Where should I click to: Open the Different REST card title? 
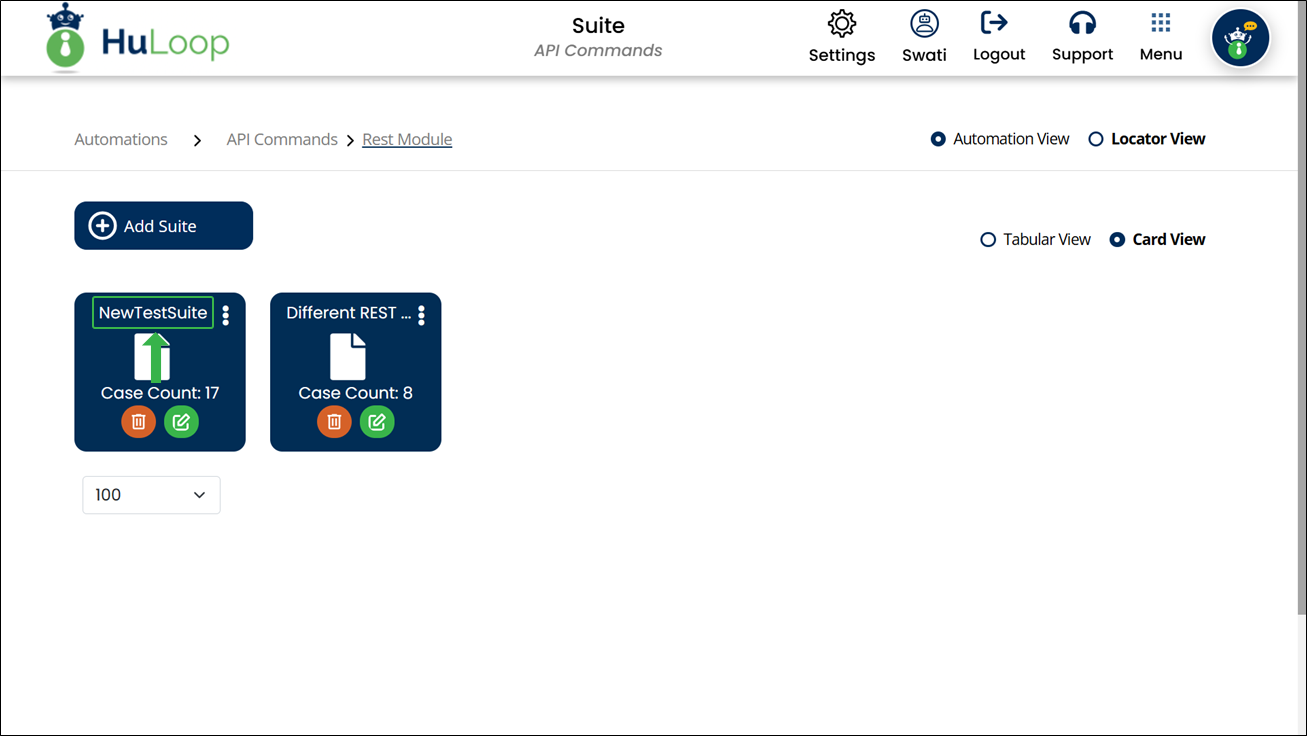[349, 312]
